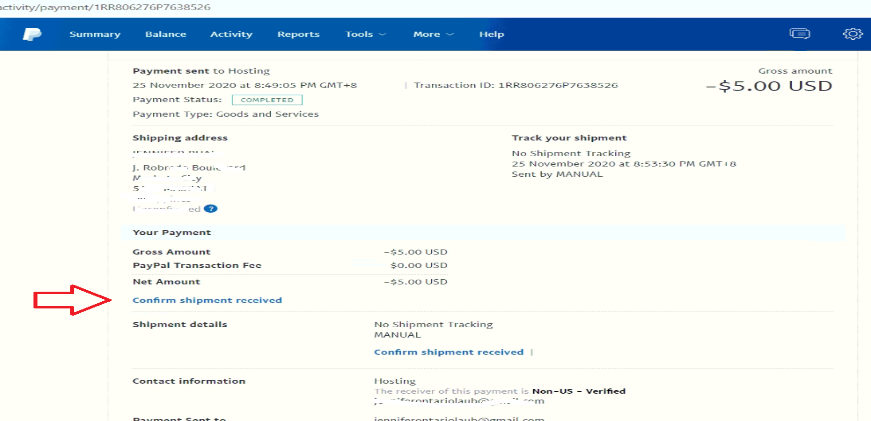The image size is (871, 421).
Task: Click the 25 November 2020 8:49:05 PM date
Action: (x=244, y=86)
